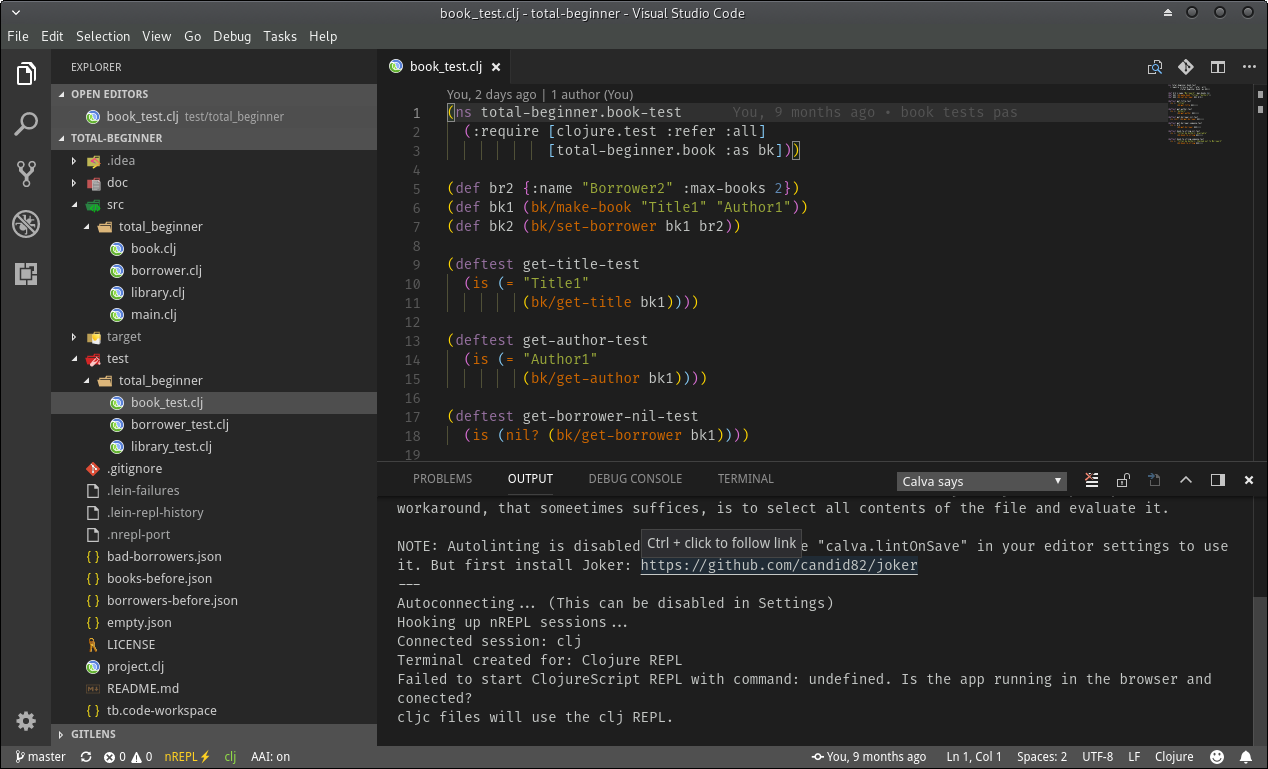Viewport: 1268px width, 769px height.
Task: Clear the Output panel contents
Action: [x=1091, y=480]
